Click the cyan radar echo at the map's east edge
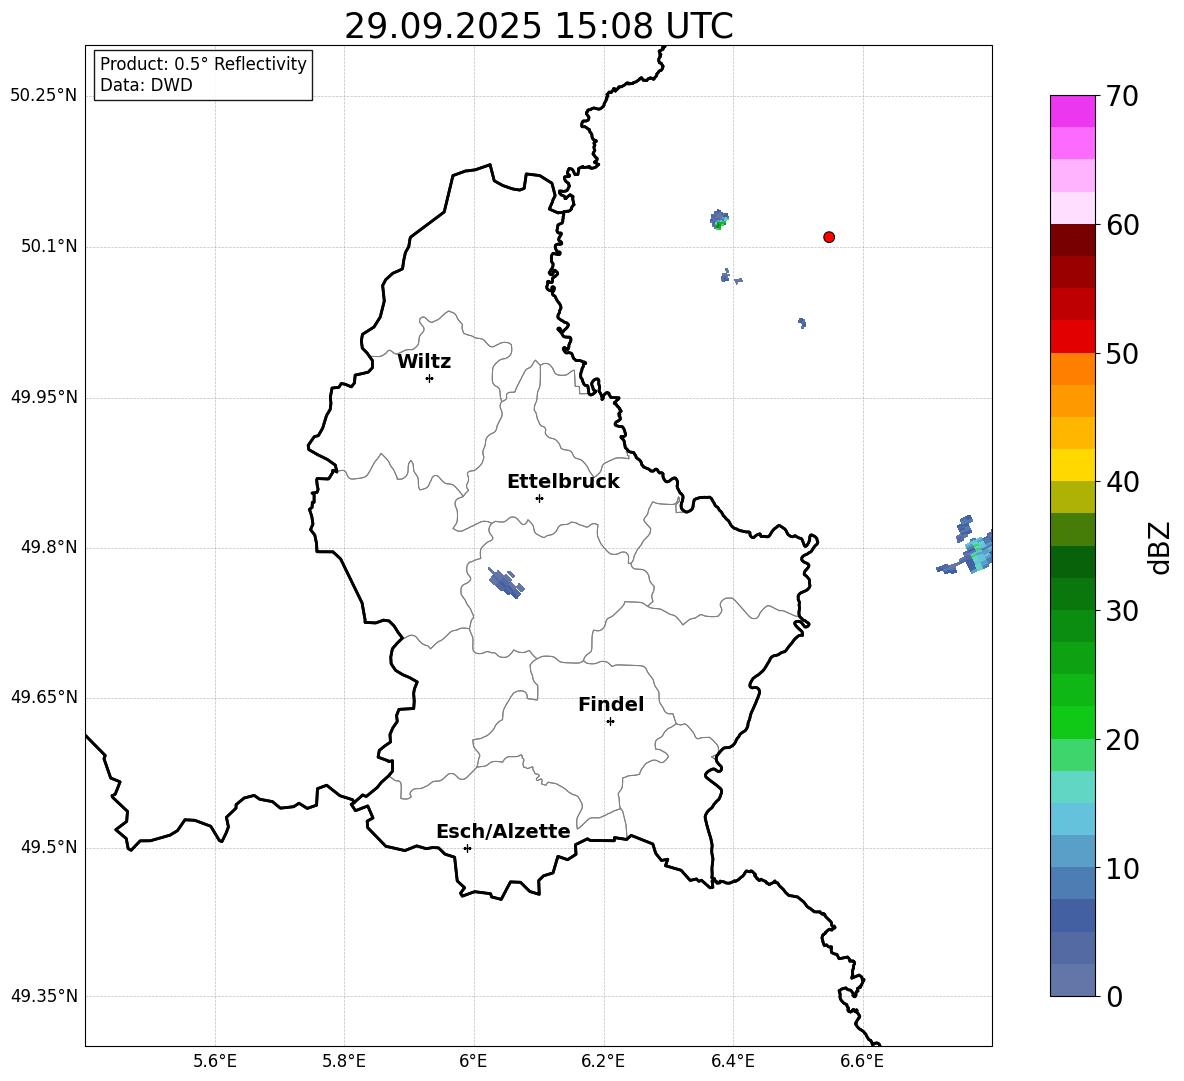1184x1081 pixels. pyautogui.click(x=979, y=552)
